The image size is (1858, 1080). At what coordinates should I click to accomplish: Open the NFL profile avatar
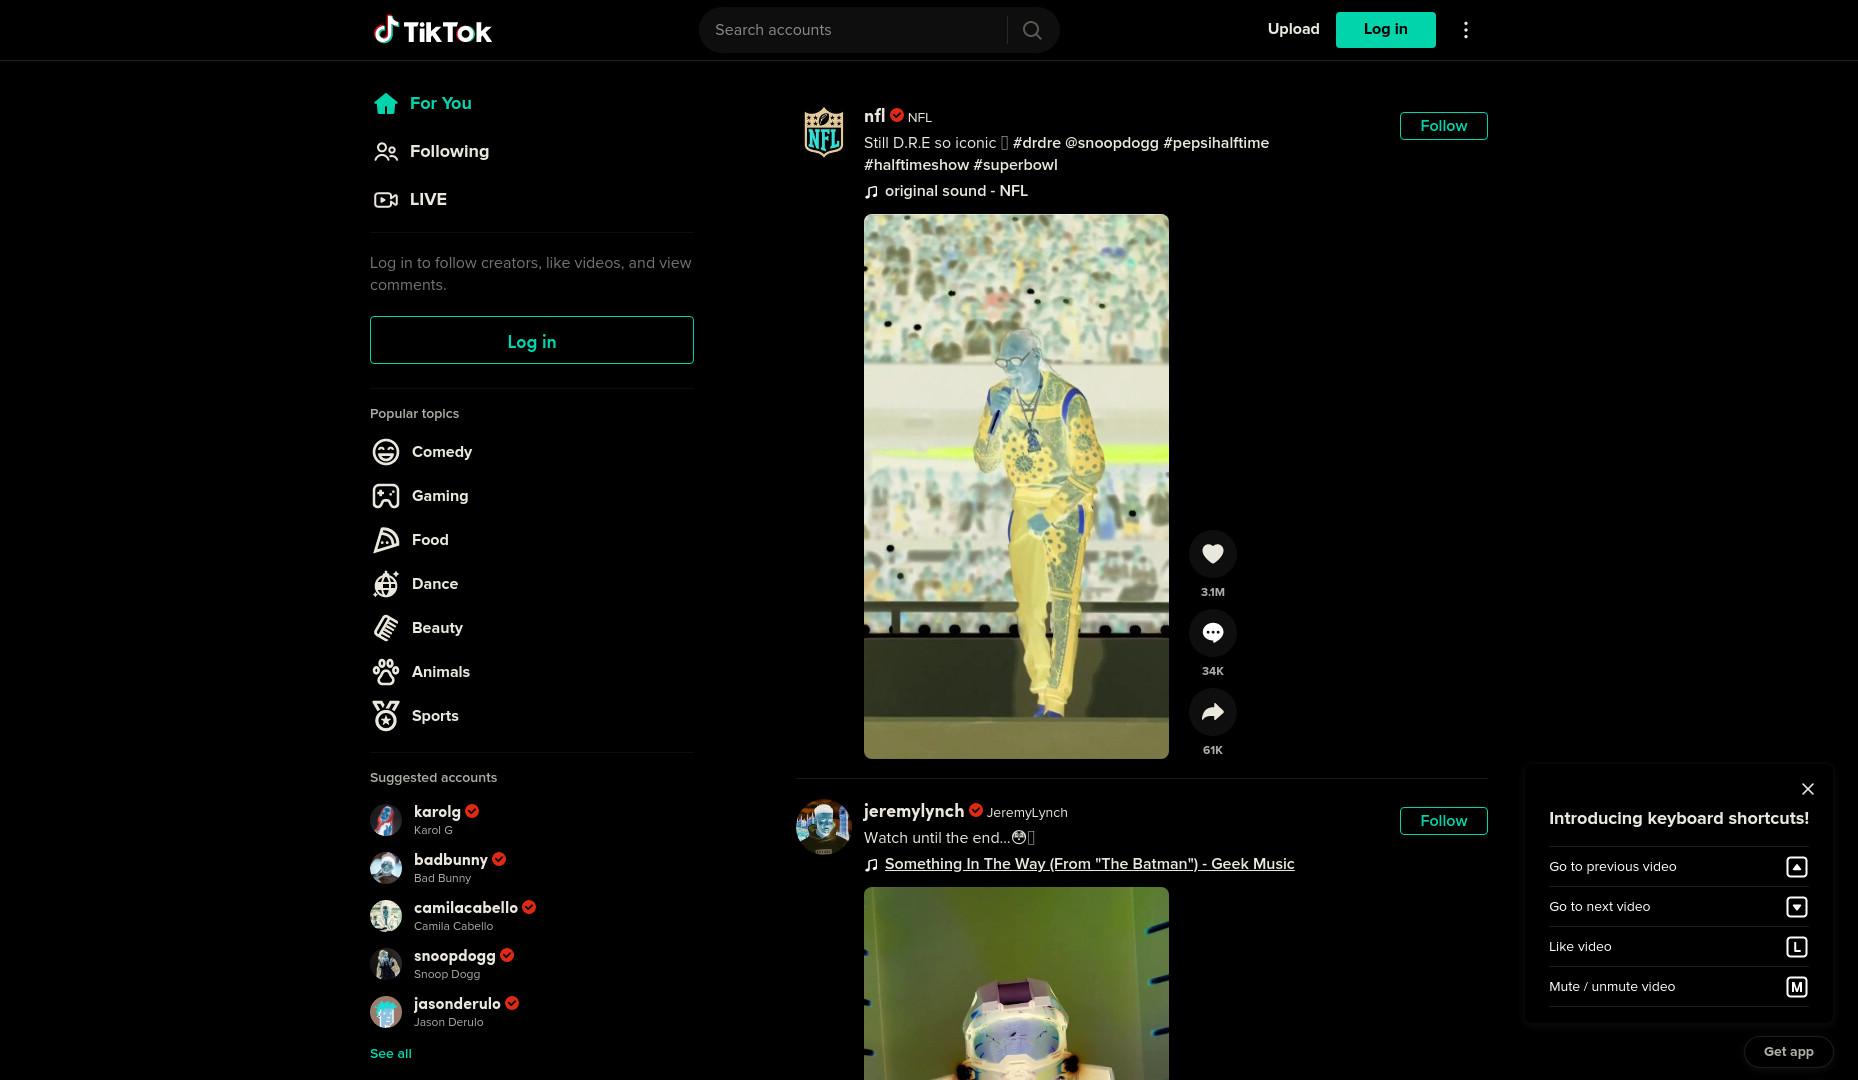pyautogui.click(x=824, y=132)
